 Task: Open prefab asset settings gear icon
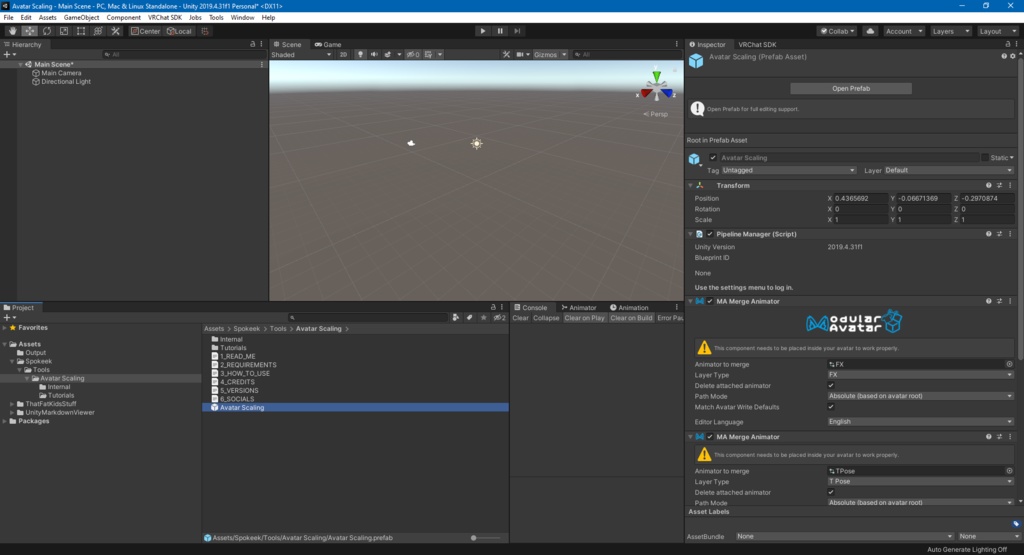point(1013,56)
